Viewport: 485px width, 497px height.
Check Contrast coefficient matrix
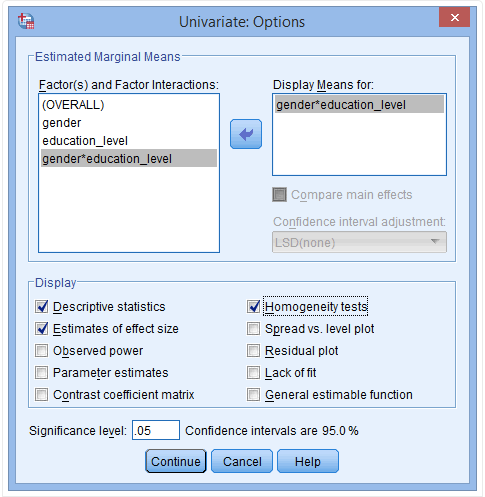(42, 395)
